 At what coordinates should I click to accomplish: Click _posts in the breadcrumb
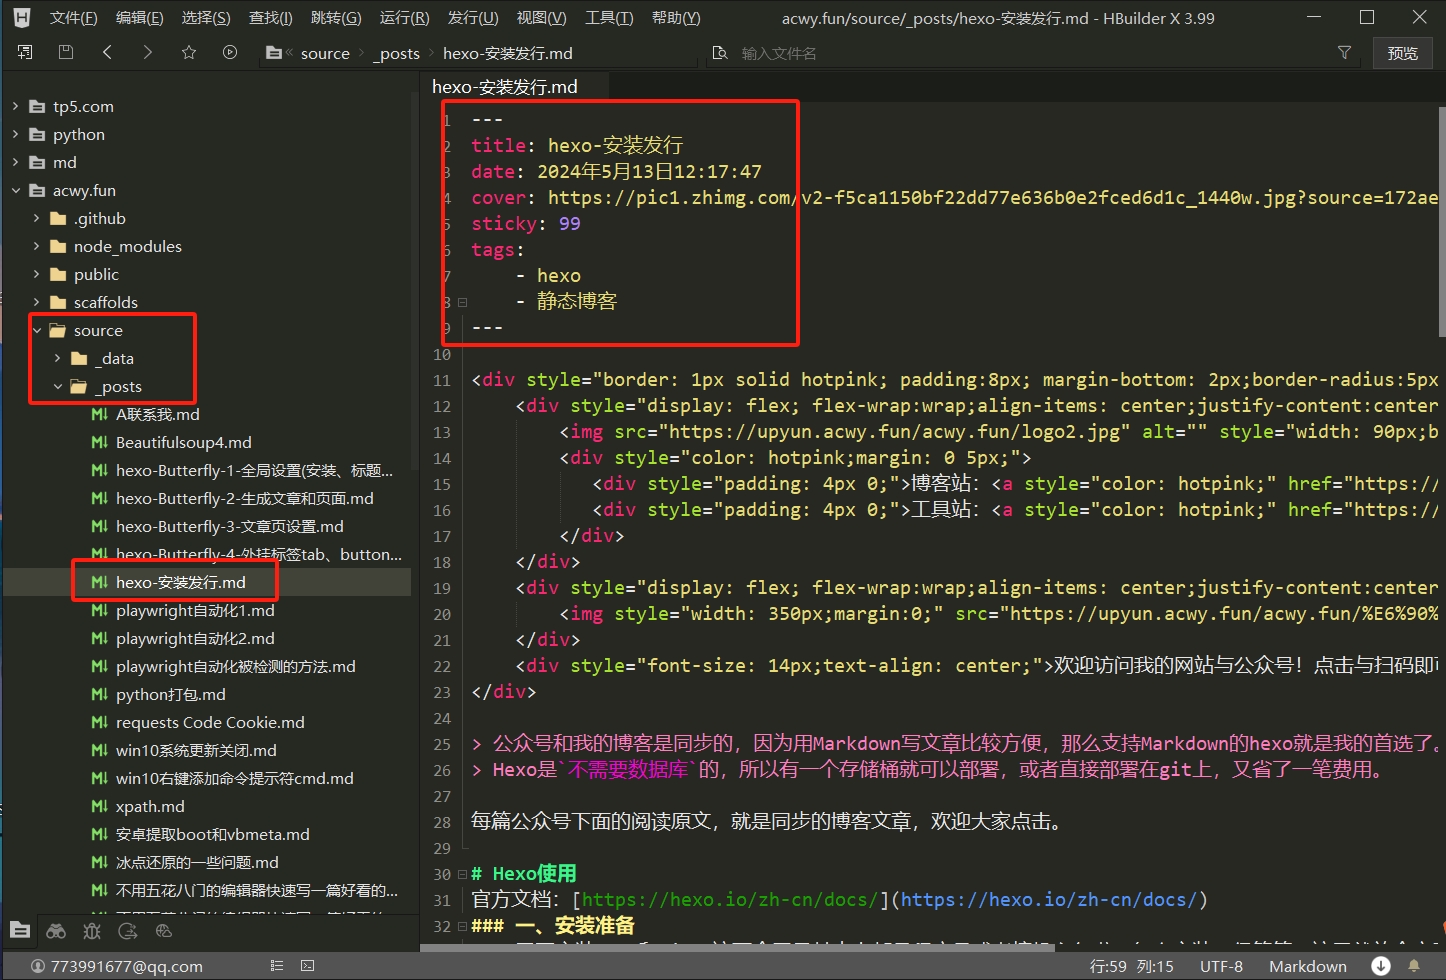(x=397, y=53)
